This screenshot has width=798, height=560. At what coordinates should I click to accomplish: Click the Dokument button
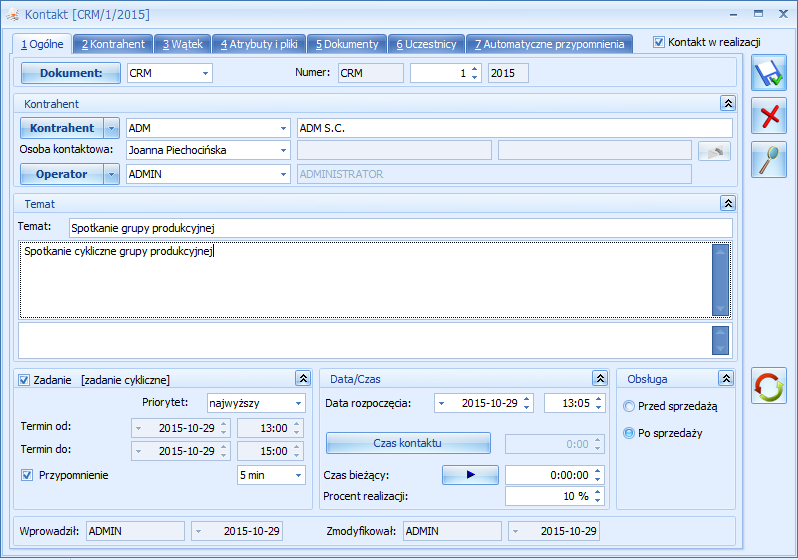tap(71, 73)
